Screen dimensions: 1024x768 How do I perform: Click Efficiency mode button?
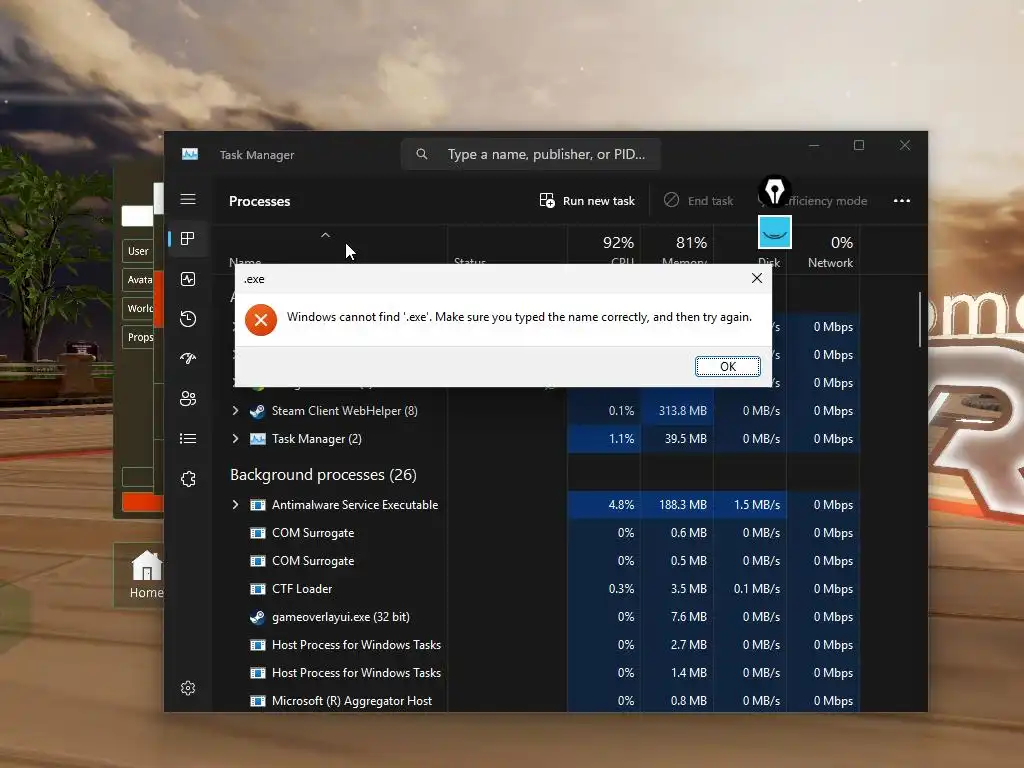click(814, 200)
